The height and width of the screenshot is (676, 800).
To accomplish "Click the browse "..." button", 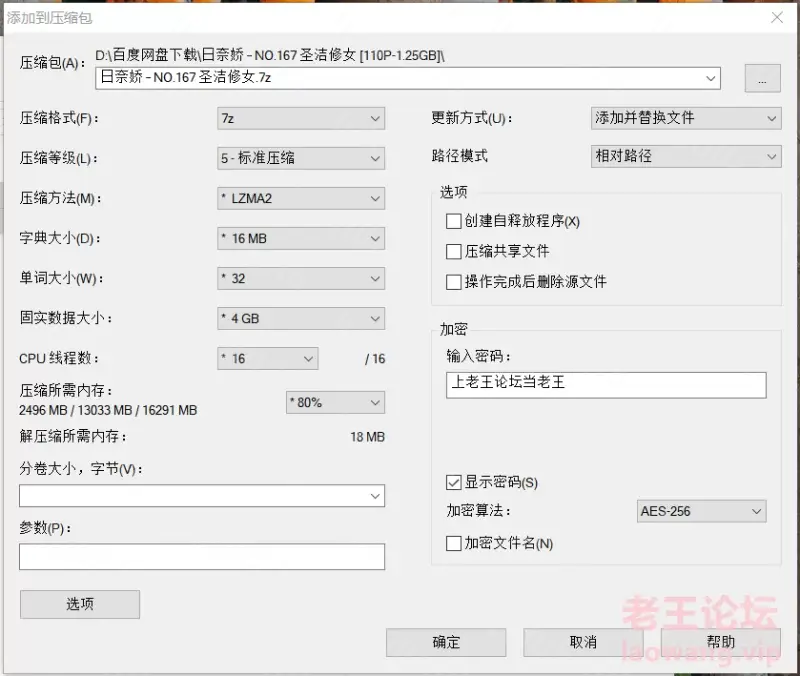I will tap(762, 78).
